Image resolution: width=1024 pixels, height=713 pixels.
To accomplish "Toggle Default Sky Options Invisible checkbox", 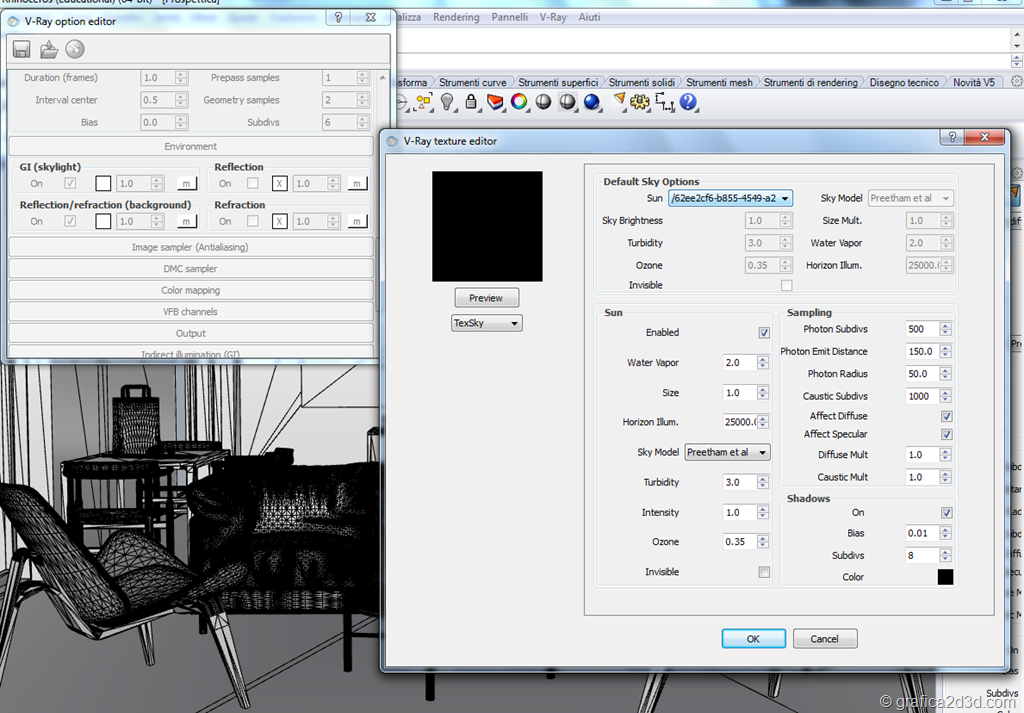I will pyautogui.click(x=786, y=285).
